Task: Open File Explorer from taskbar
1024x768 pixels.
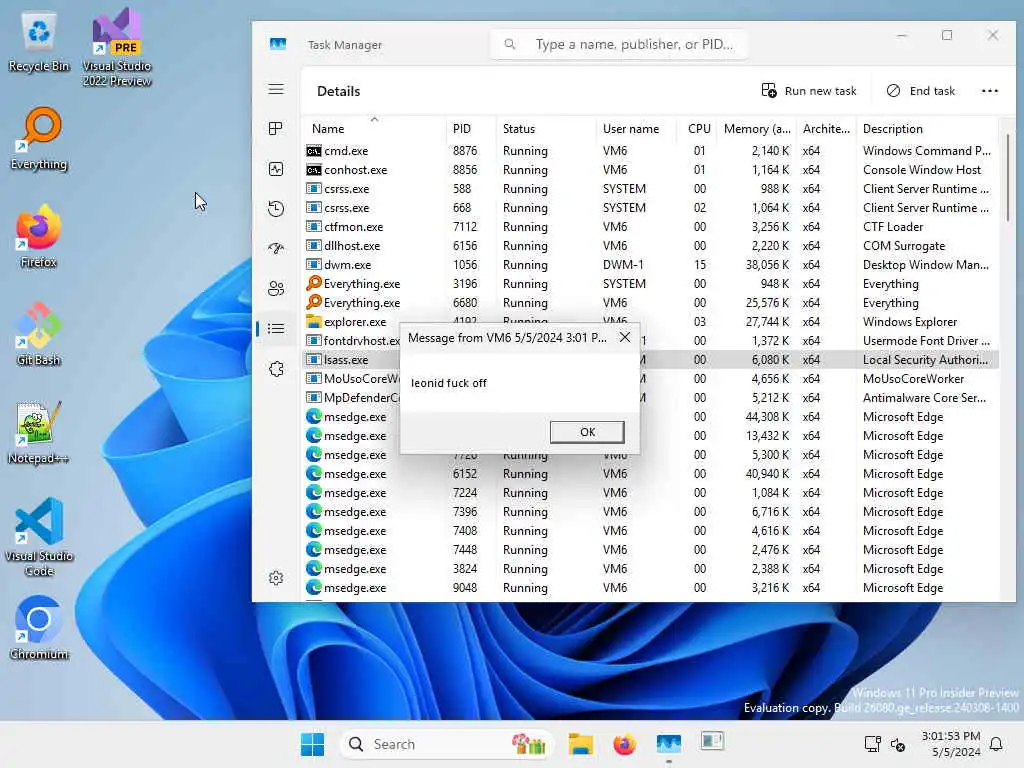Action: (581, 744)
